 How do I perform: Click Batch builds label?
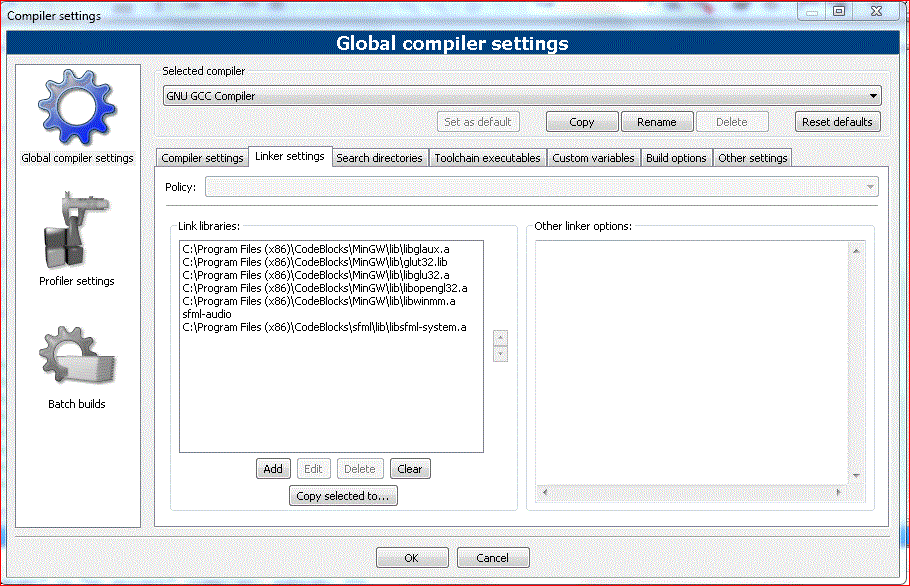pyautogui.click(x=77, y=404)
